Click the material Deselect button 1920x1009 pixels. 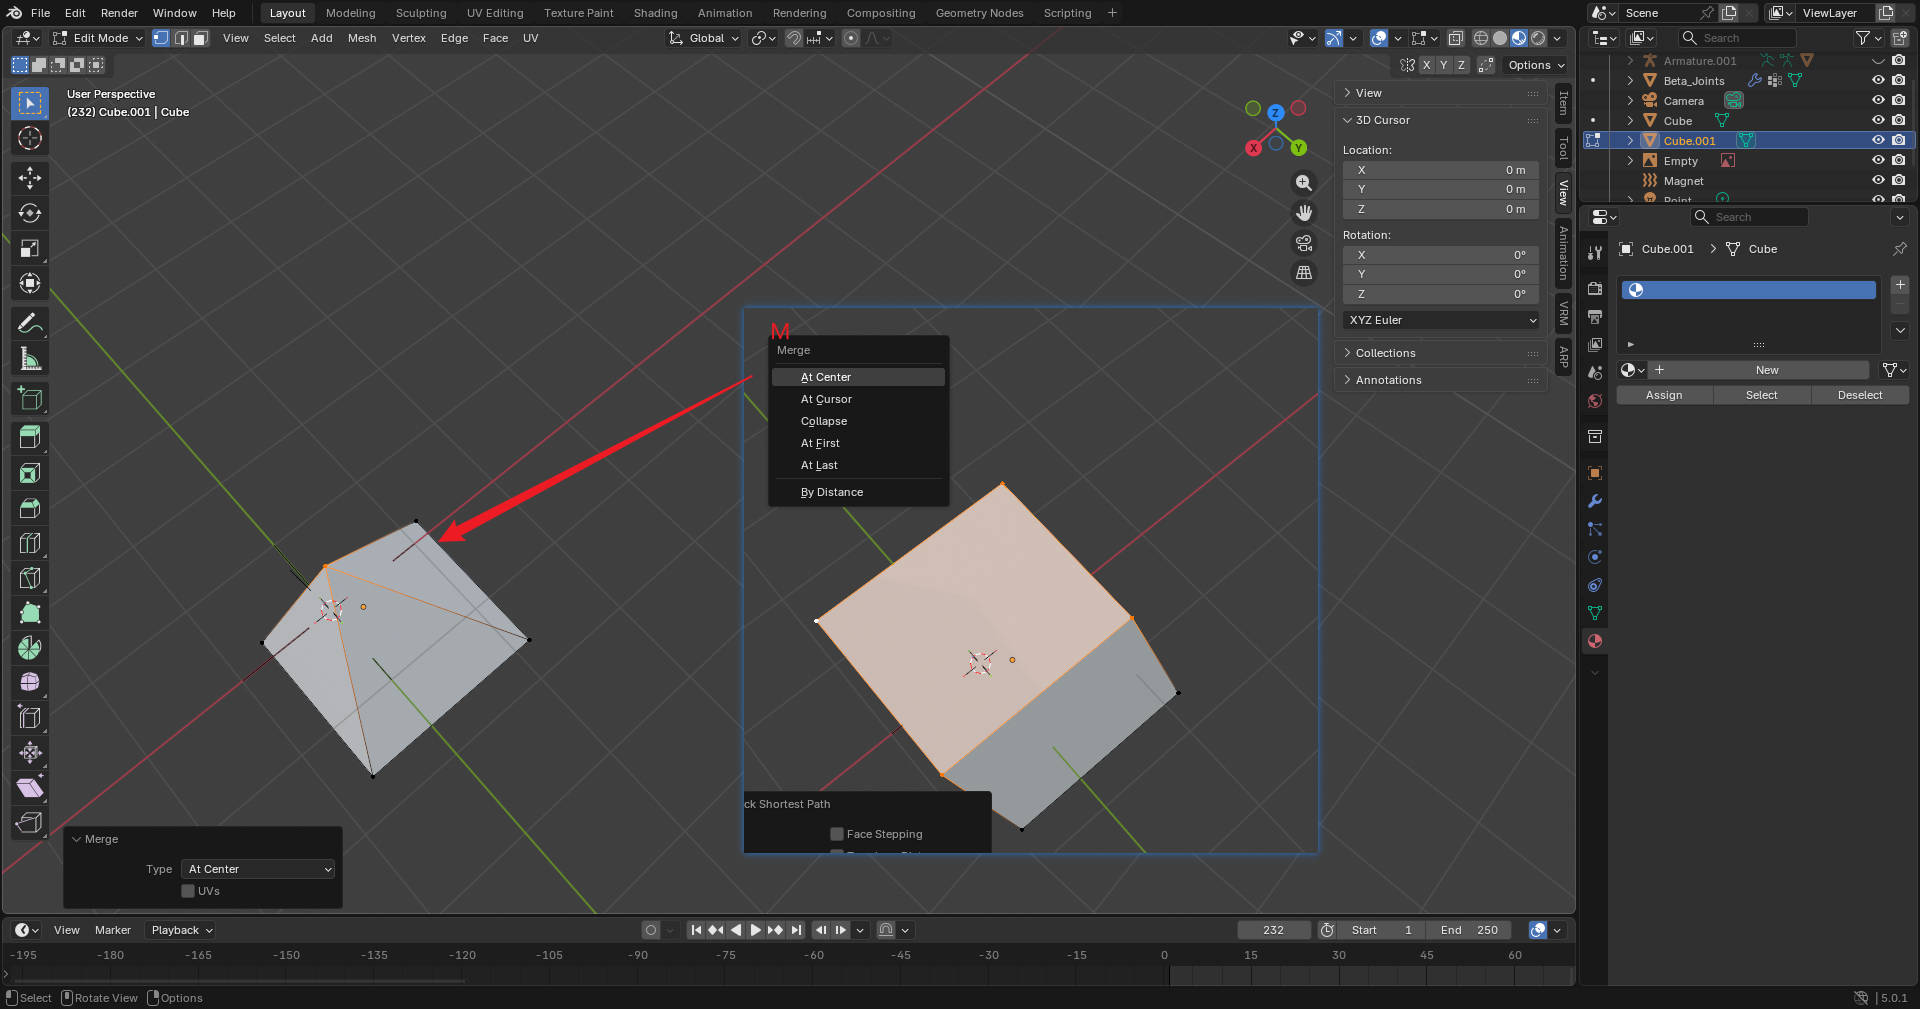[x=1859, y=395]
